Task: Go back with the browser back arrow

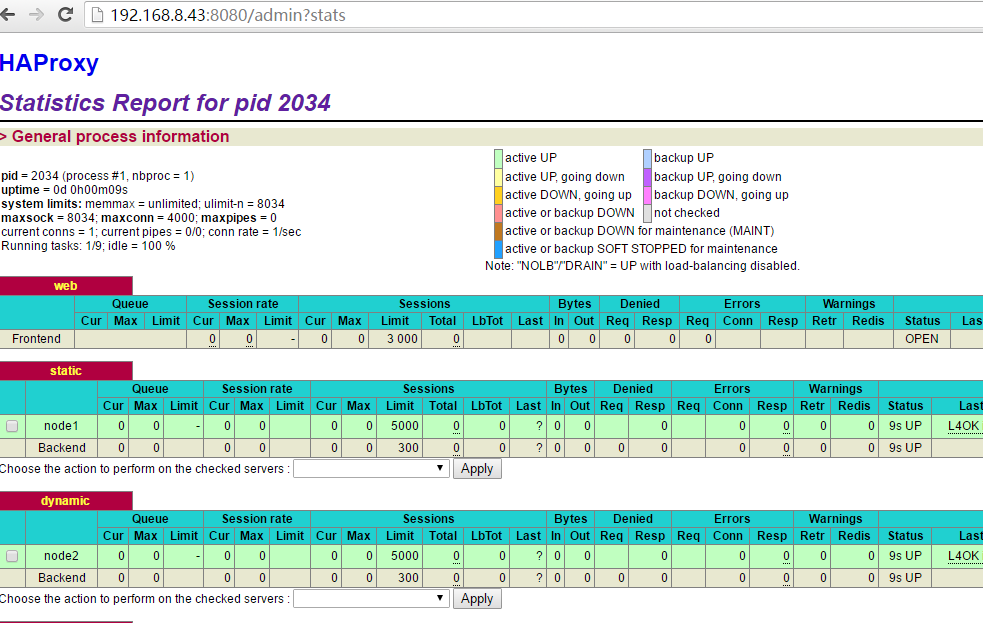Action: (8, 14)
